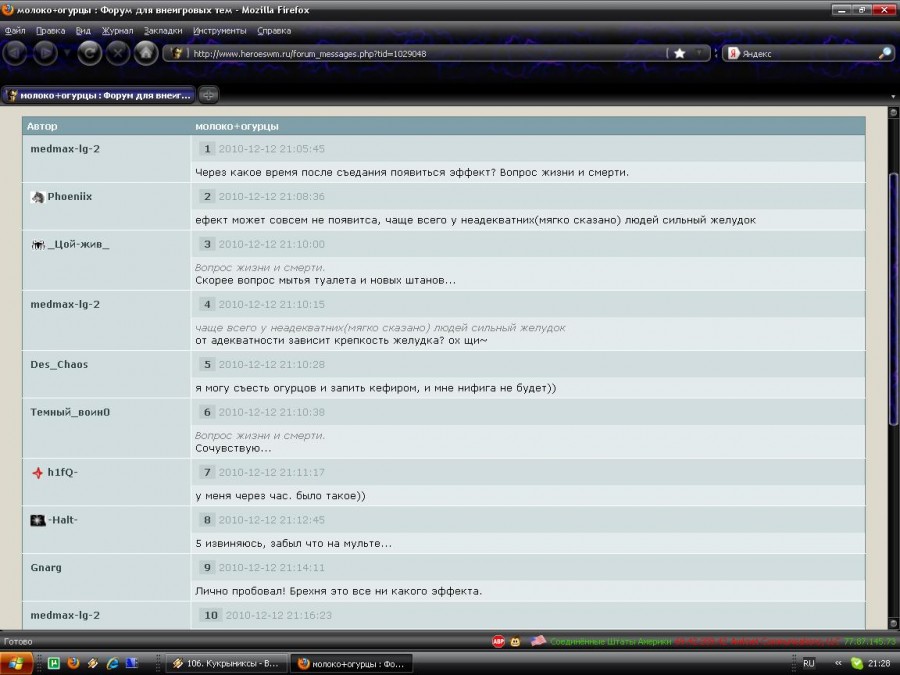Open the Инструменты menu
Viewport: 900px width, 675px height.
pos(219,30)
